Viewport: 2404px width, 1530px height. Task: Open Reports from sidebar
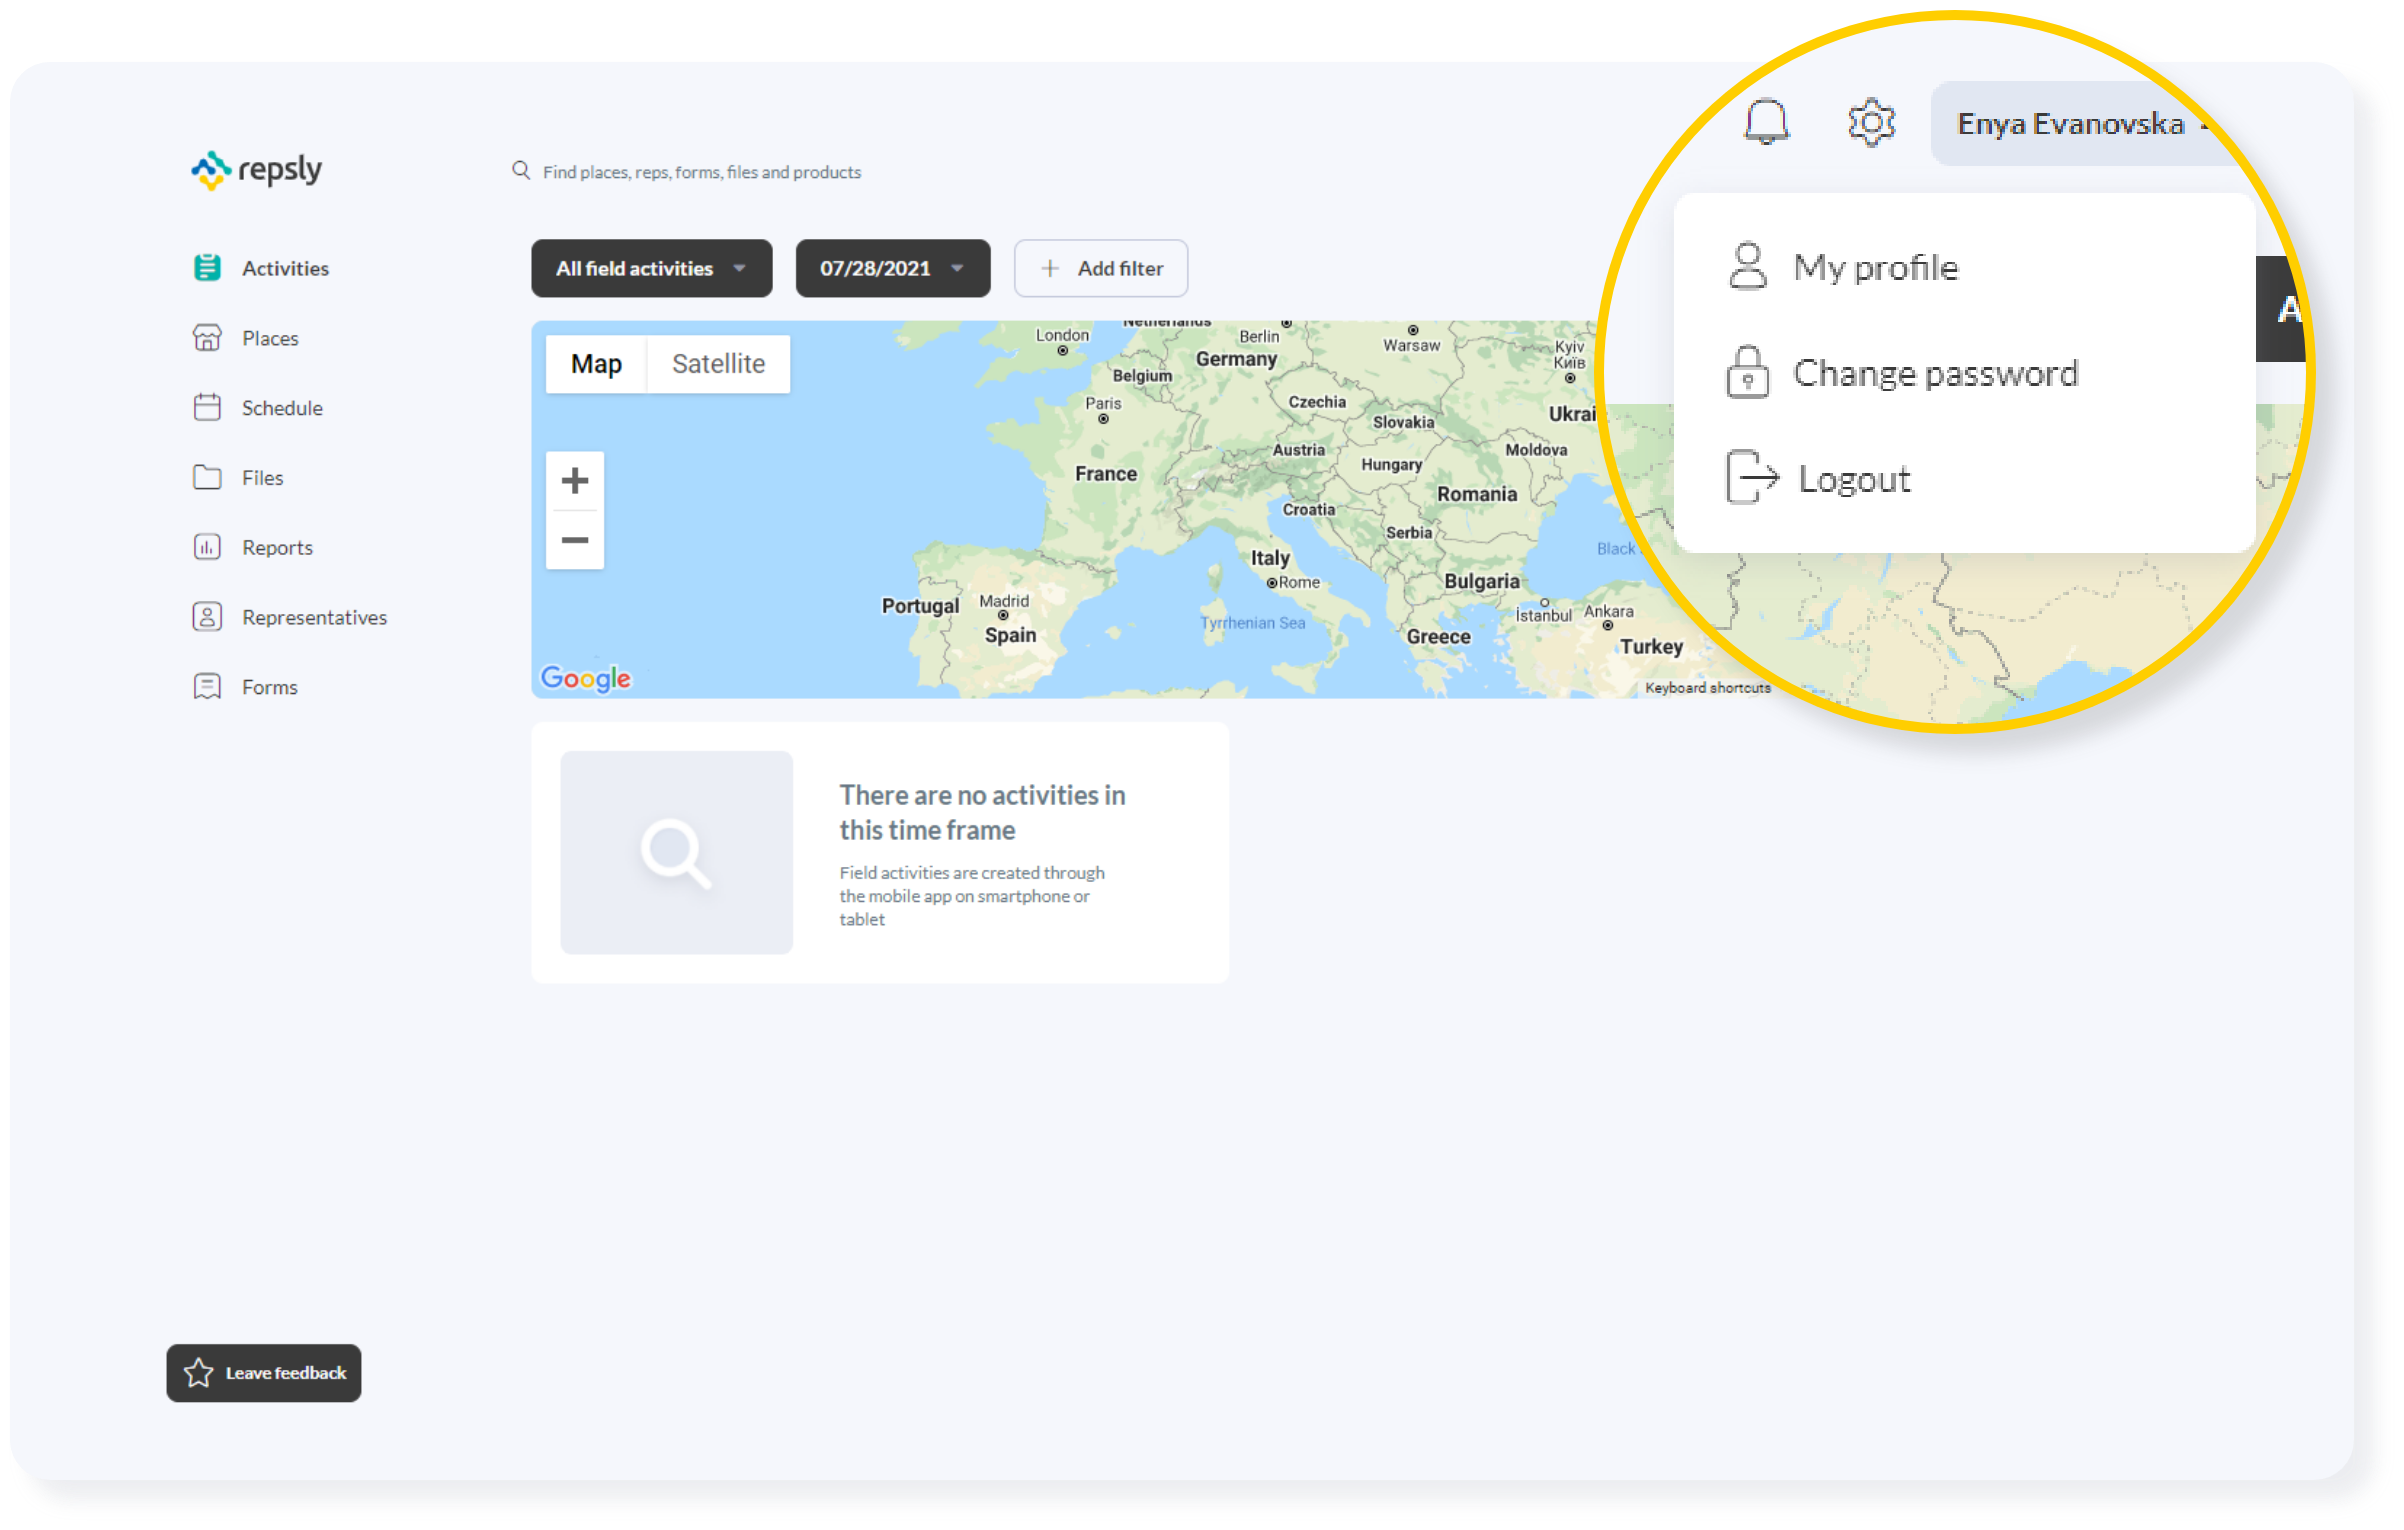(277, 548)
